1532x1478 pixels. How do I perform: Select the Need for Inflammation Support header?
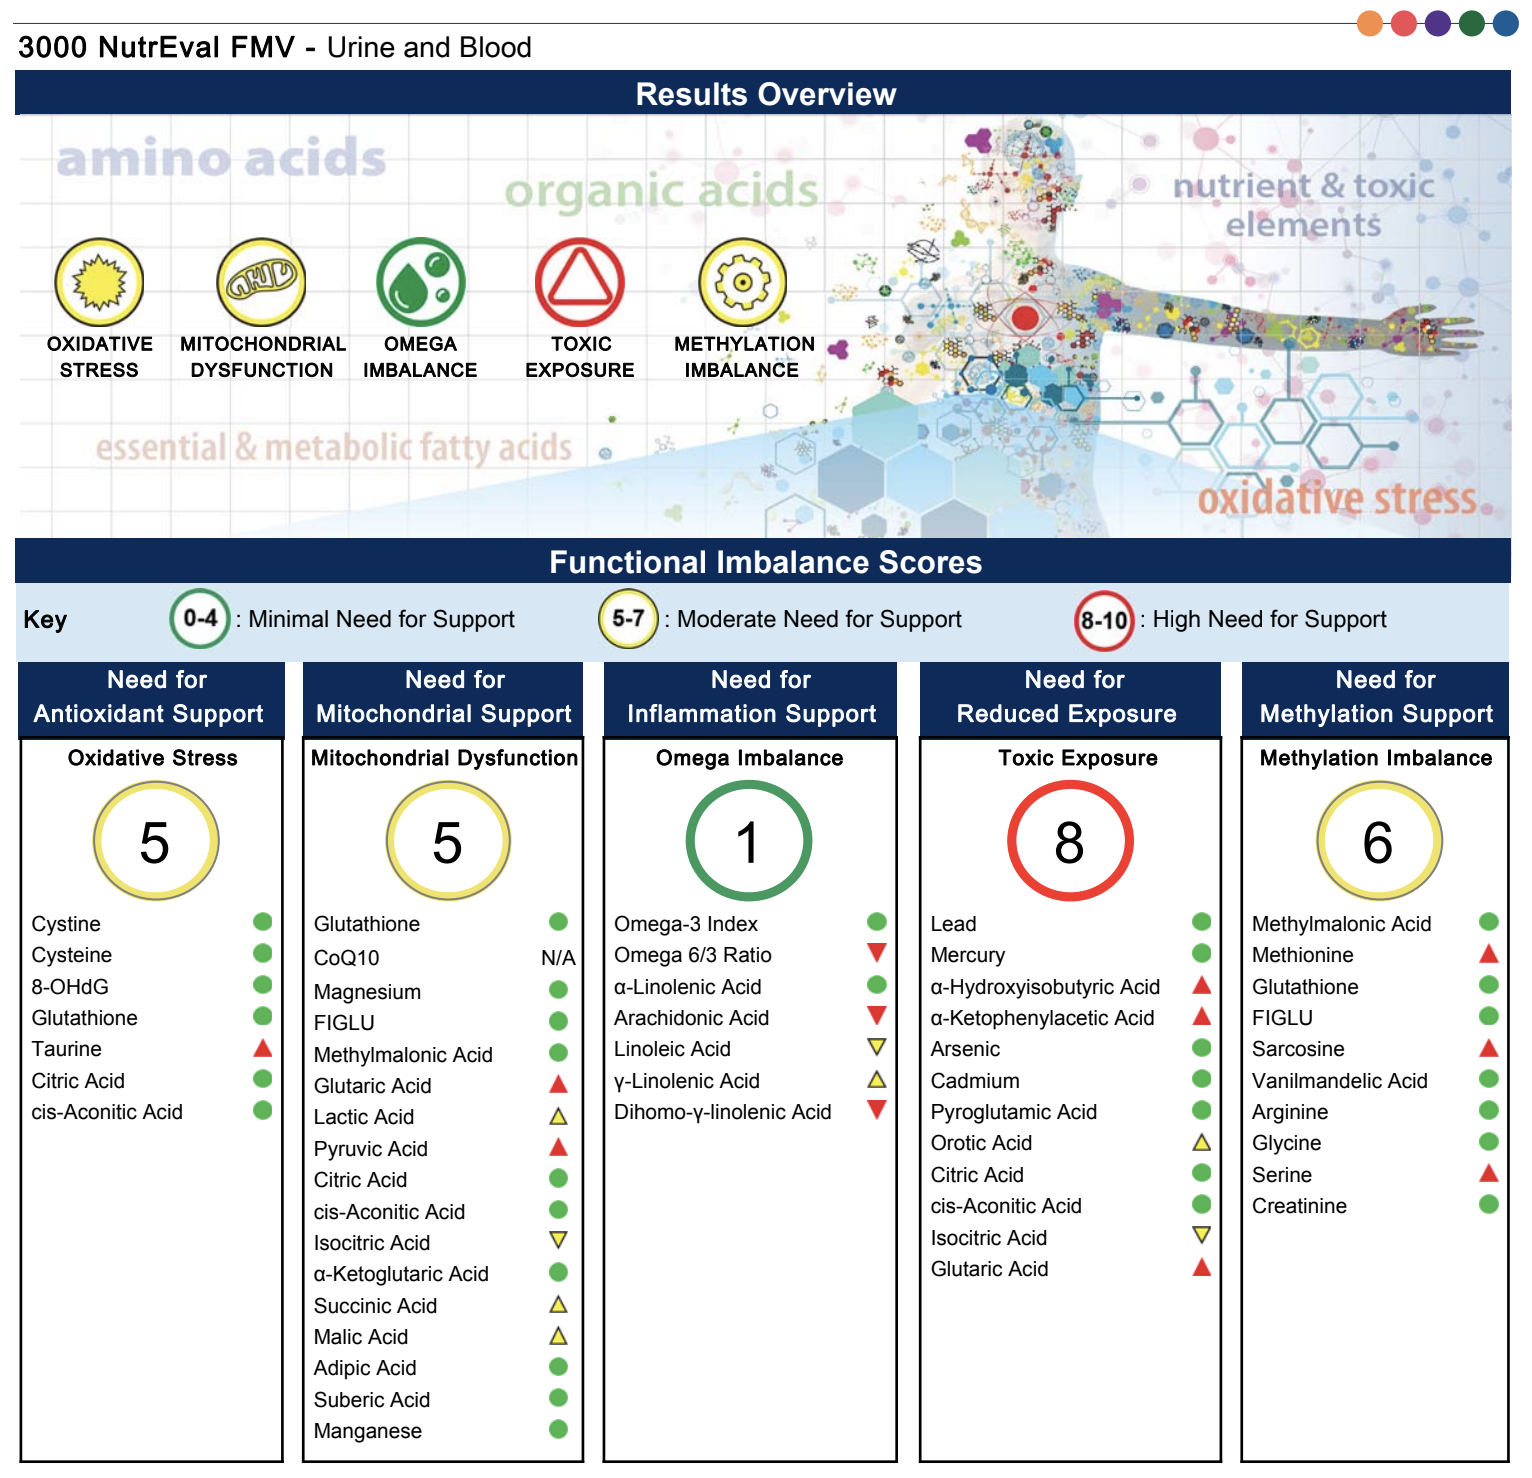751,698
